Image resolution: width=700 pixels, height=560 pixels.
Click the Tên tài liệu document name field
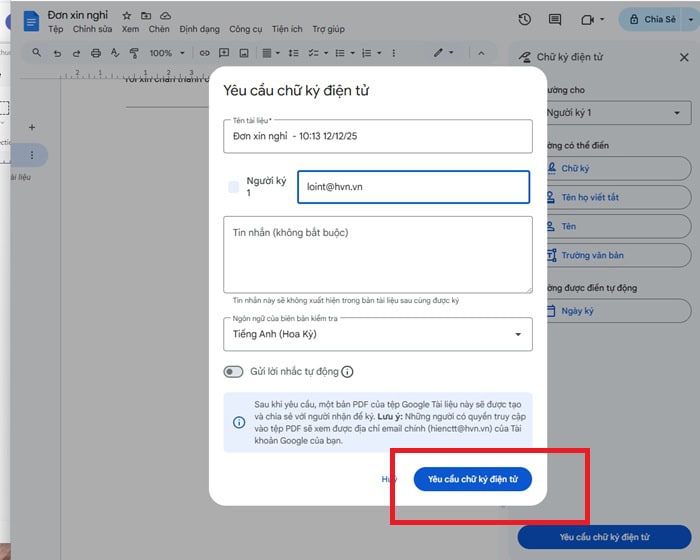[378, 136]
